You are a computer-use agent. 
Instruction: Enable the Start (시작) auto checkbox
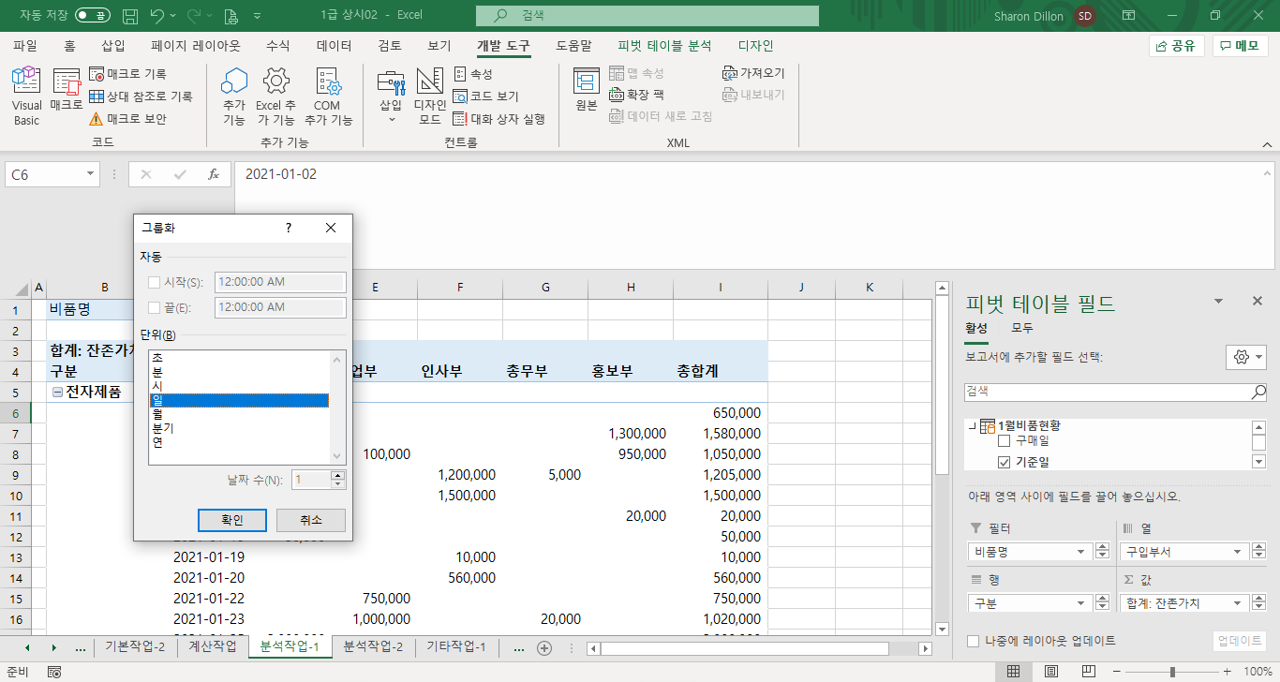154,283
